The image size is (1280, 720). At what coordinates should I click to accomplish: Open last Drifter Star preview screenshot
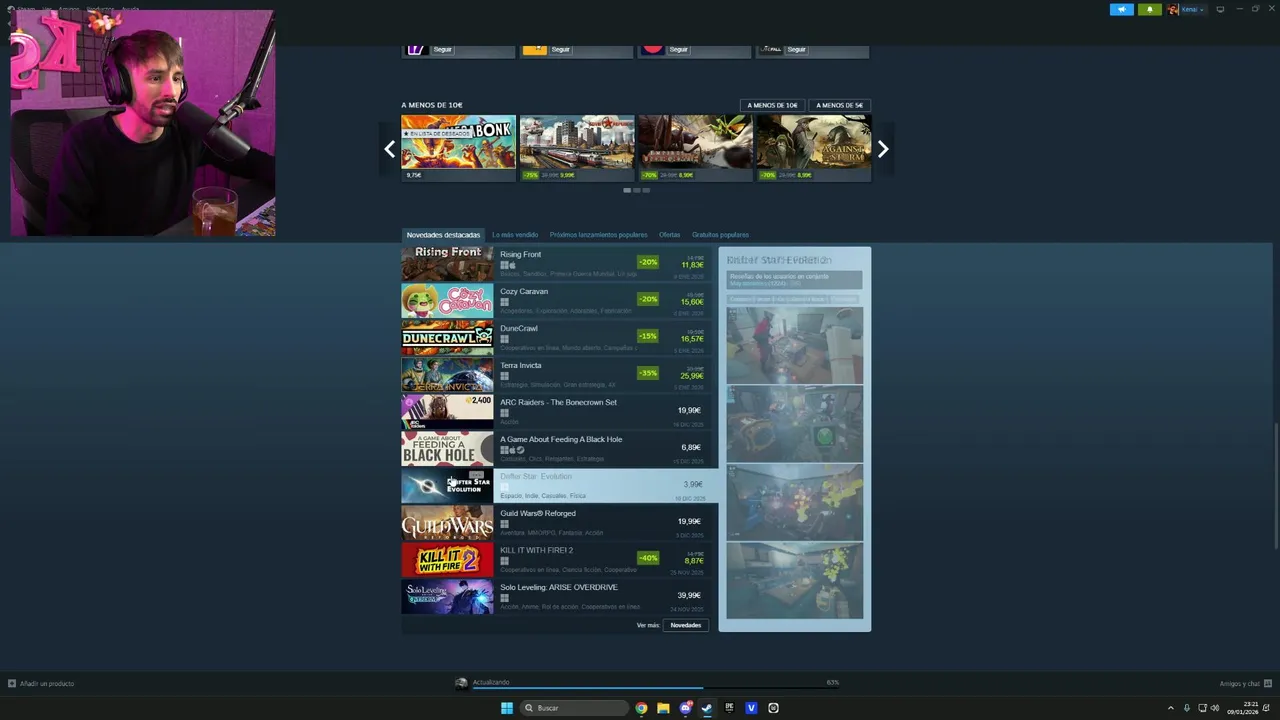[x=795, y=580]
